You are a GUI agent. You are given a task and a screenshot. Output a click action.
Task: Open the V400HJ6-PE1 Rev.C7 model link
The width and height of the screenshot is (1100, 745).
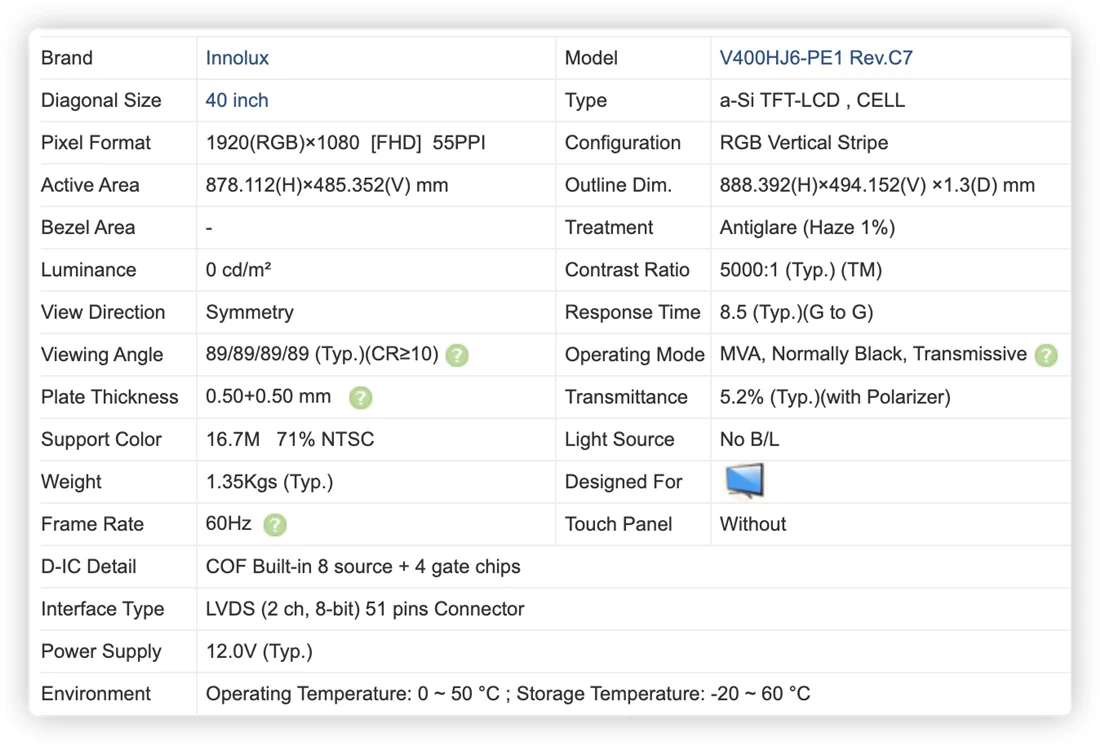coord(816,58)
